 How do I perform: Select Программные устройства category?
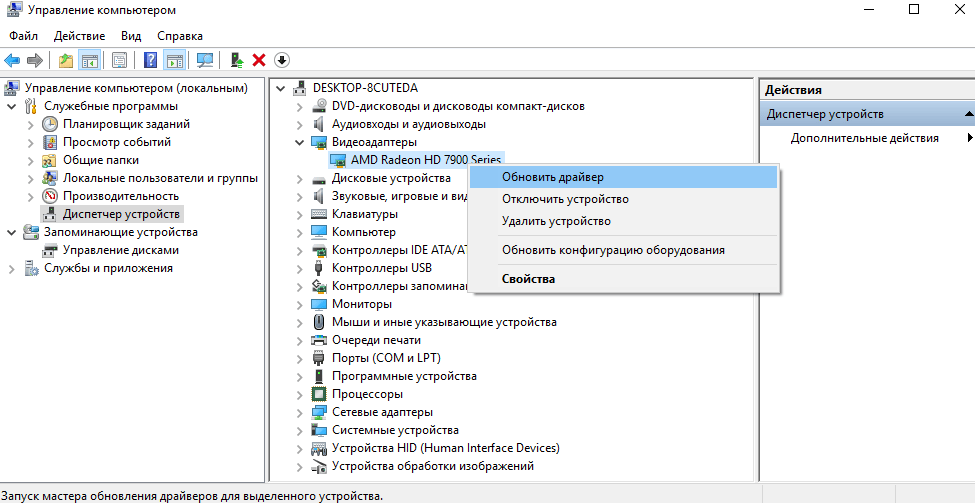404,376
